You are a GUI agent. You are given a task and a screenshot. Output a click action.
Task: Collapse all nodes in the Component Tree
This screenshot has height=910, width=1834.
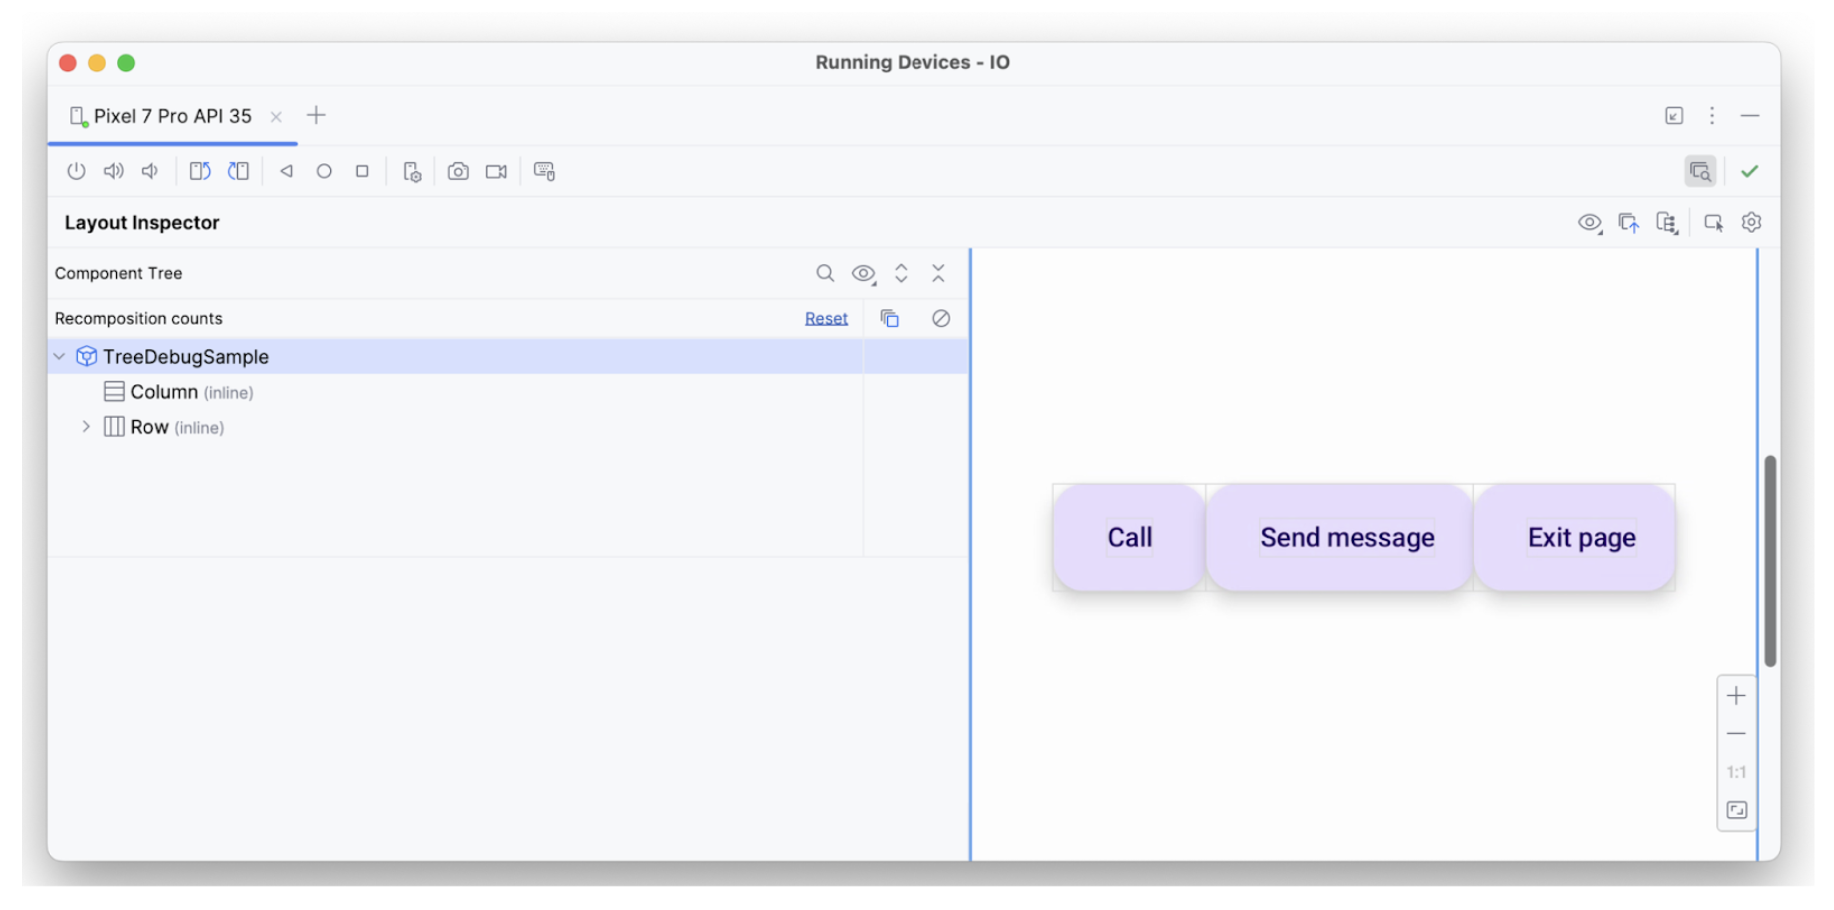pyautogui.click(x=938, y=272)
